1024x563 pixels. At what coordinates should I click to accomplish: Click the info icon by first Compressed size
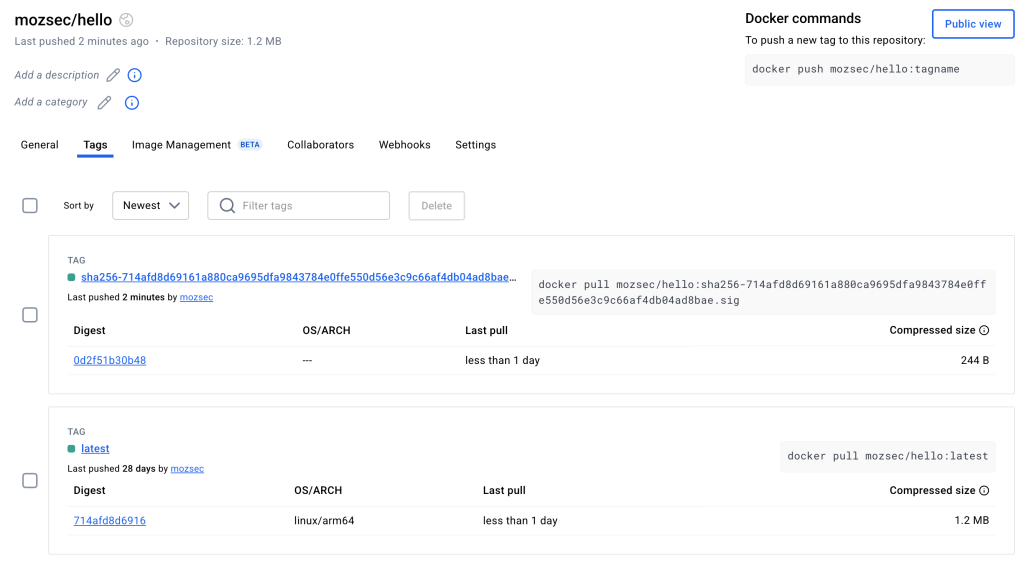click(x=984, y=330)
